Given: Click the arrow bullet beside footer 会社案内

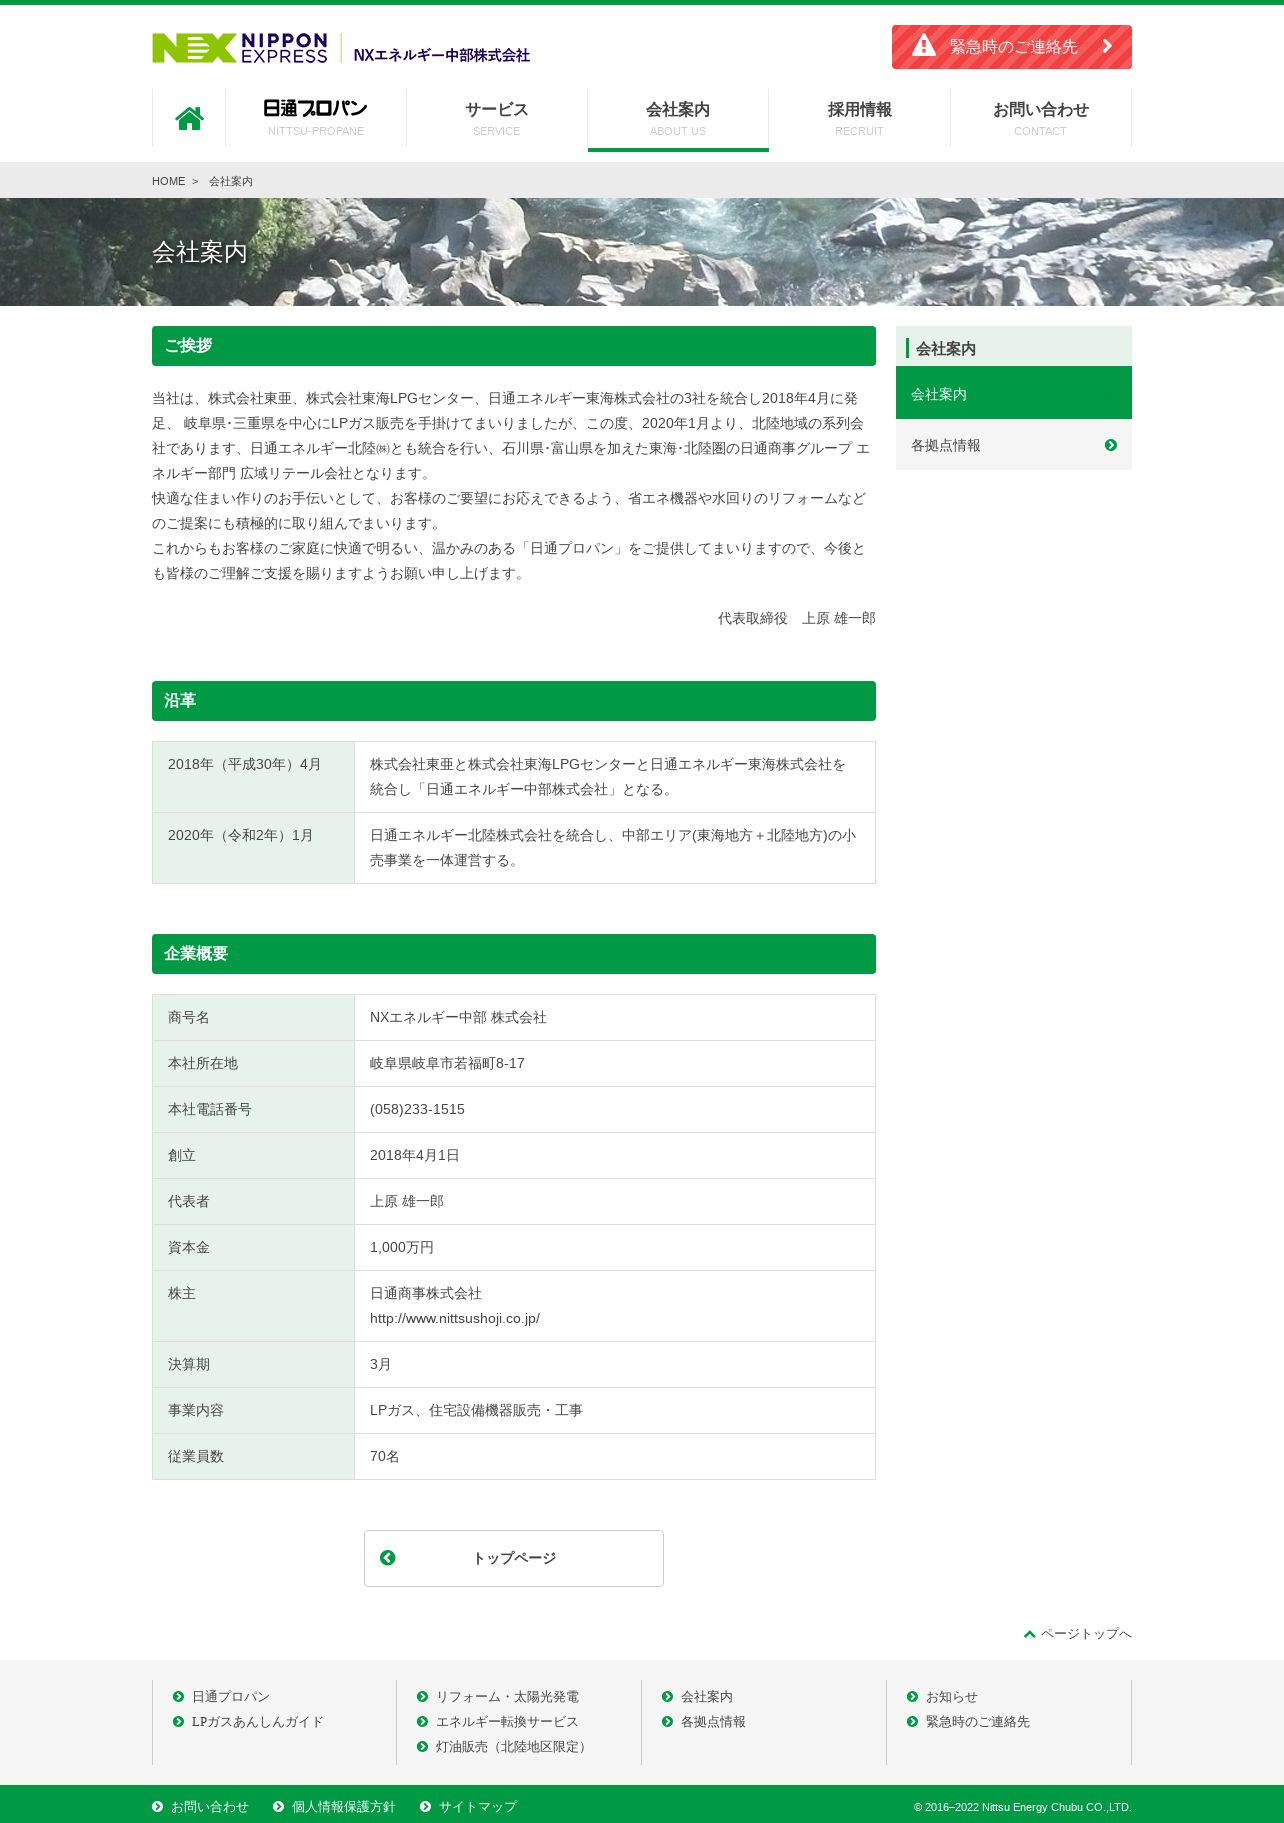Looking at the screenshot, I should (x=667, y=1697).
